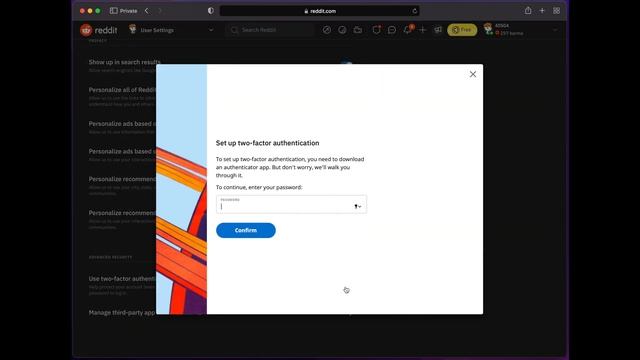Image resolution: width=640 pixels, height=360 pixels.
Task: Toggle Safari sidebar panel
Action: coord(114,11)
